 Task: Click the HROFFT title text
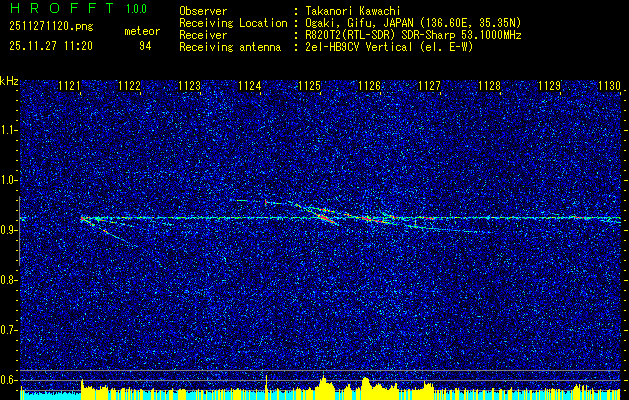[x=62, y=8]
